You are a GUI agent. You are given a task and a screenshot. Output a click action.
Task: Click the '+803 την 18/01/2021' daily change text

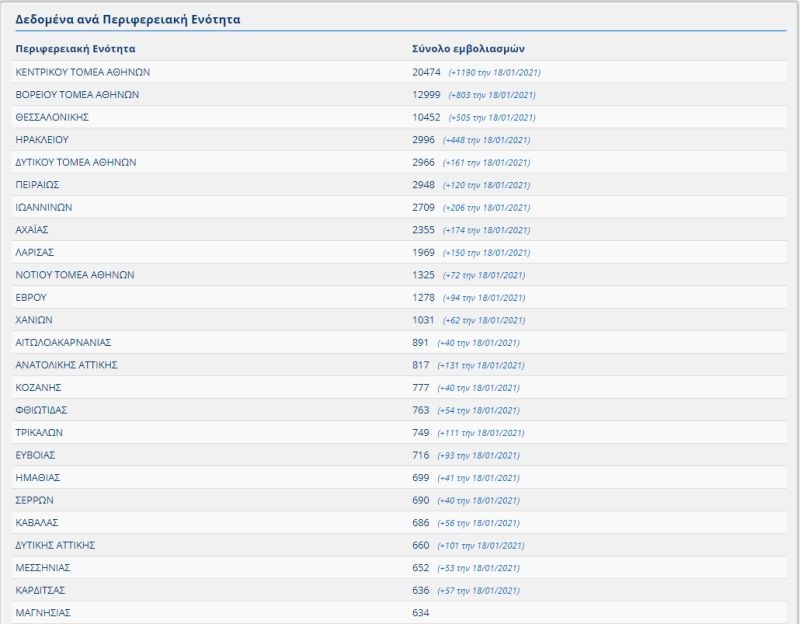492,95
